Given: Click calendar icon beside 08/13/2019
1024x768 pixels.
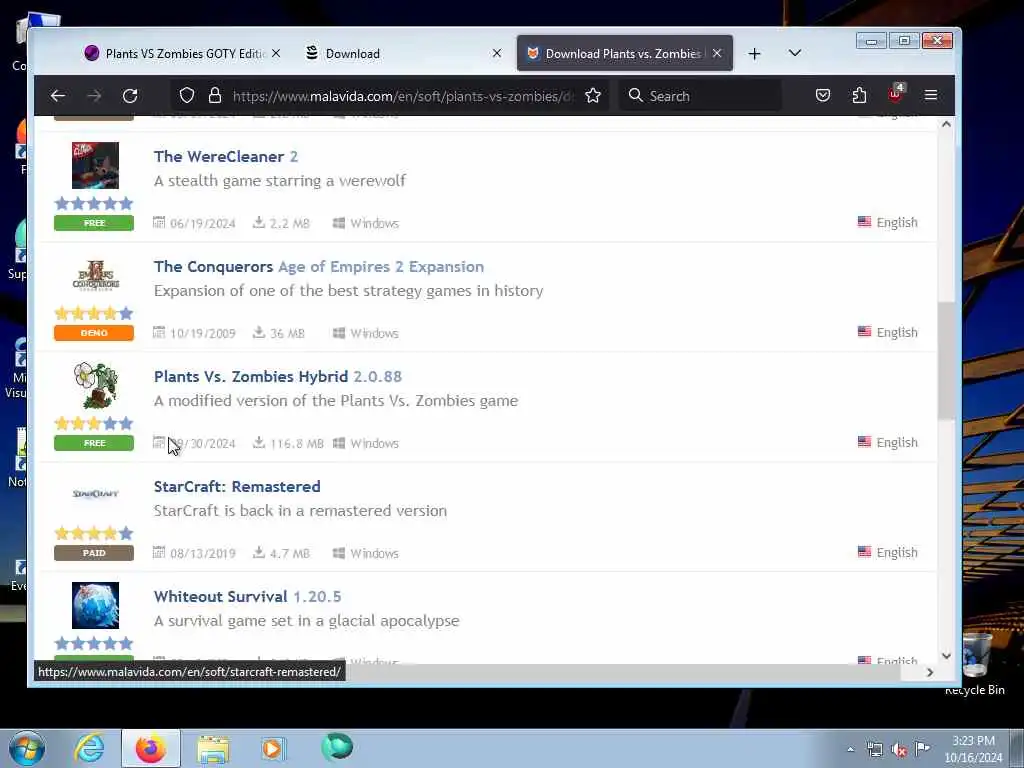Looking at the screenshot, I should pos(159,552).
